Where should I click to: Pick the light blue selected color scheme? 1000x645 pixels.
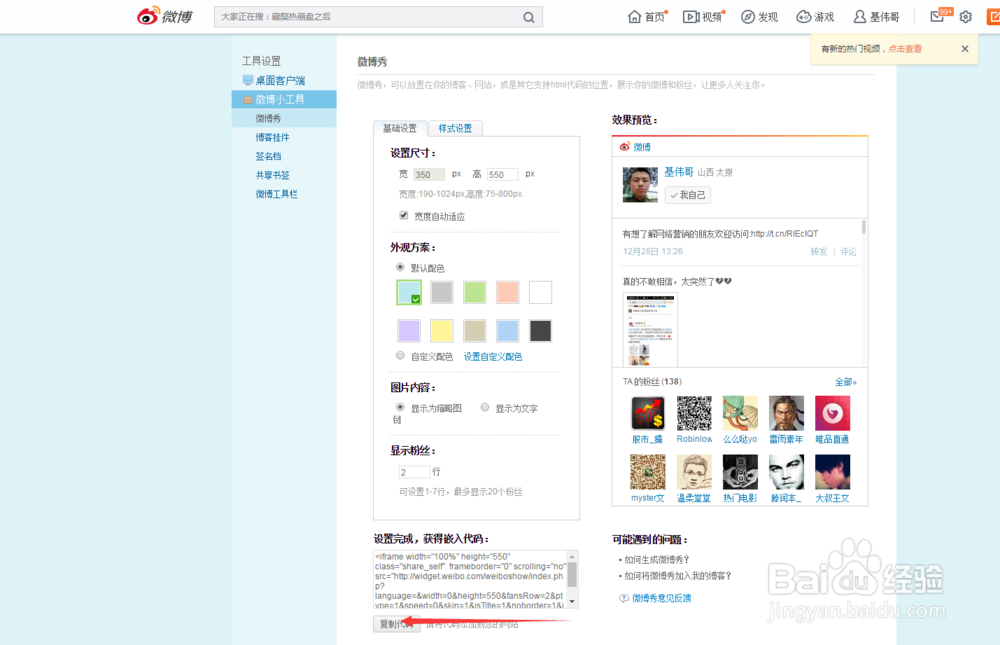pyautogui.click(x=409, y=292)
